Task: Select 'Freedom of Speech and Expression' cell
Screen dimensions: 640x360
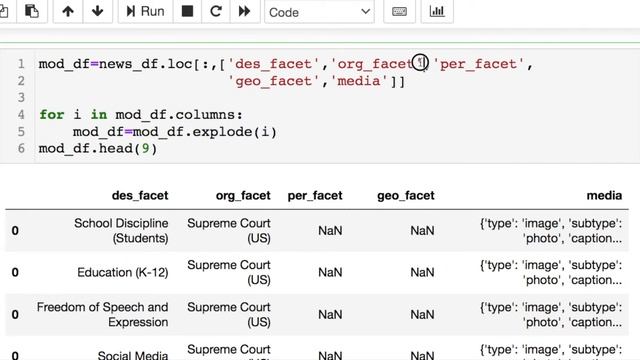Action: point(102,314)
